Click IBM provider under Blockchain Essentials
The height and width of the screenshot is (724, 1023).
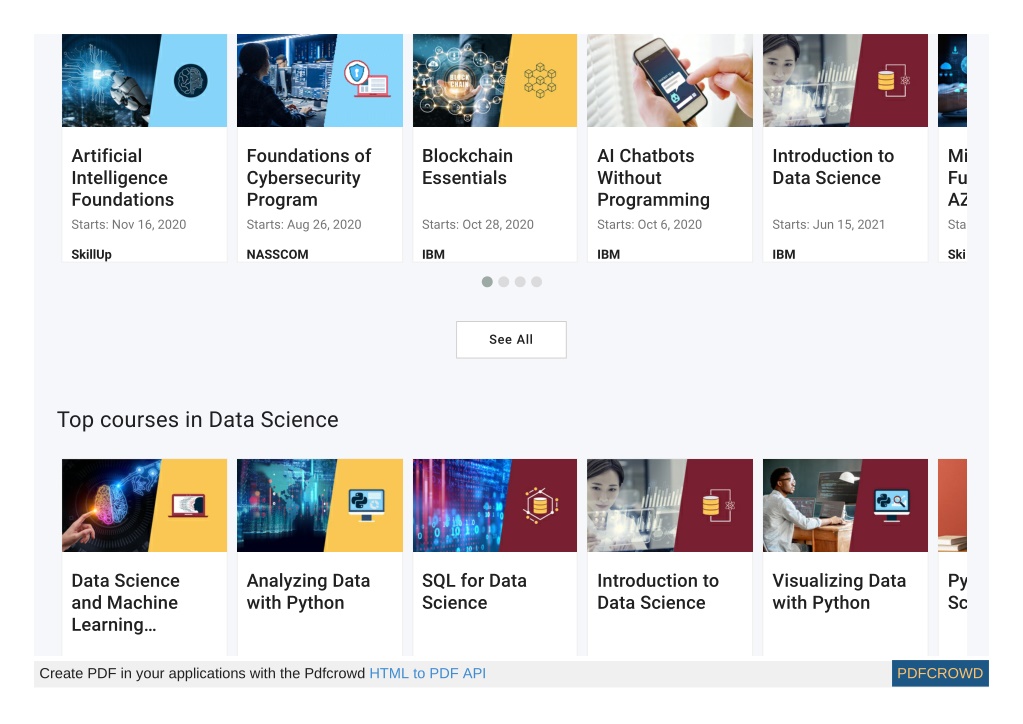tap(433, 254)
